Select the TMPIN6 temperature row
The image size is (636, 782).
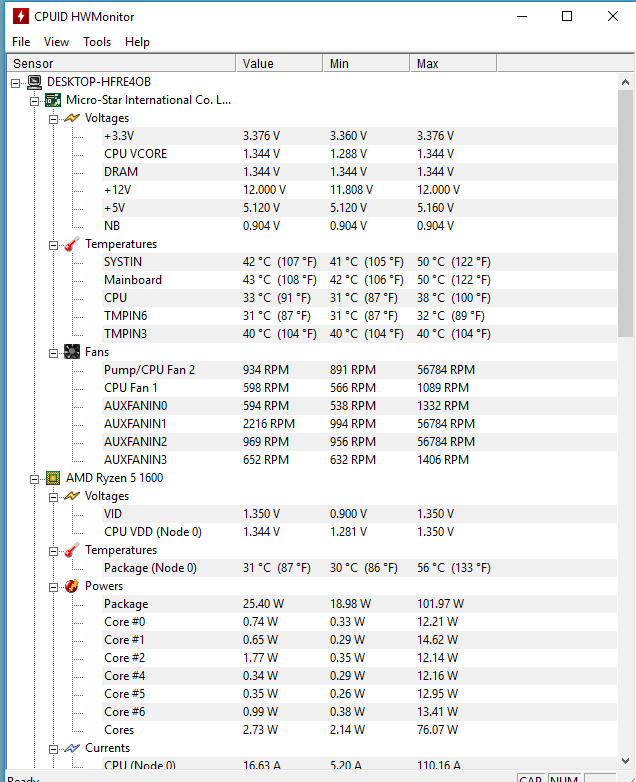[359, 316]
